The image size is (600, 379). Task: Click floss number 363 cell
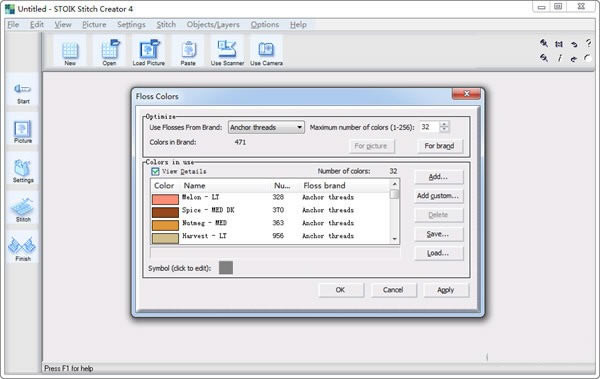(x=278, y=223)
